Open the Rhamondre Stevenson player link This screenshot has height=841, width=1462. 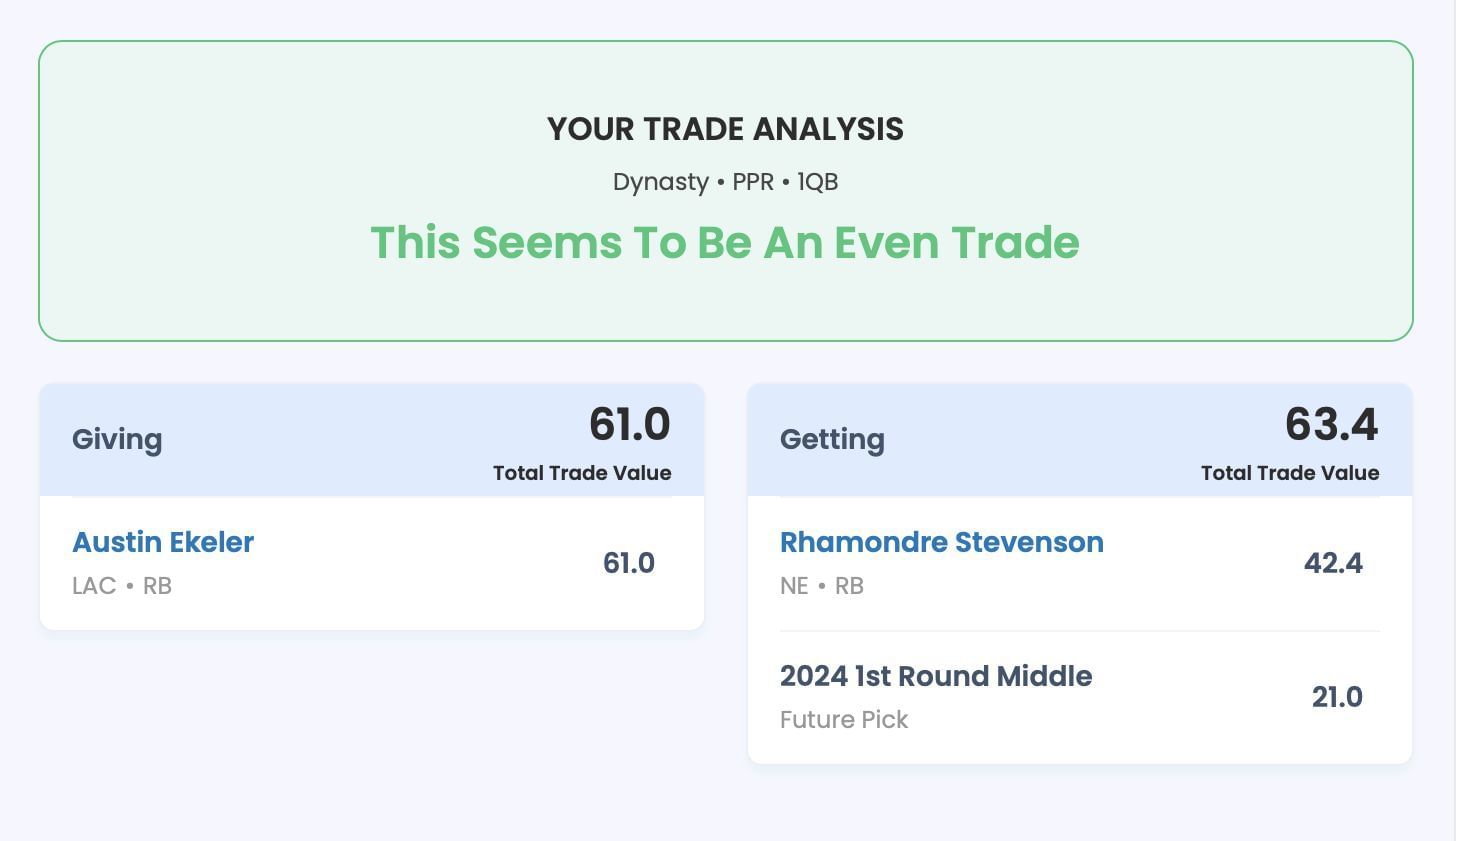pyautogui.click(x=941, y=542)
